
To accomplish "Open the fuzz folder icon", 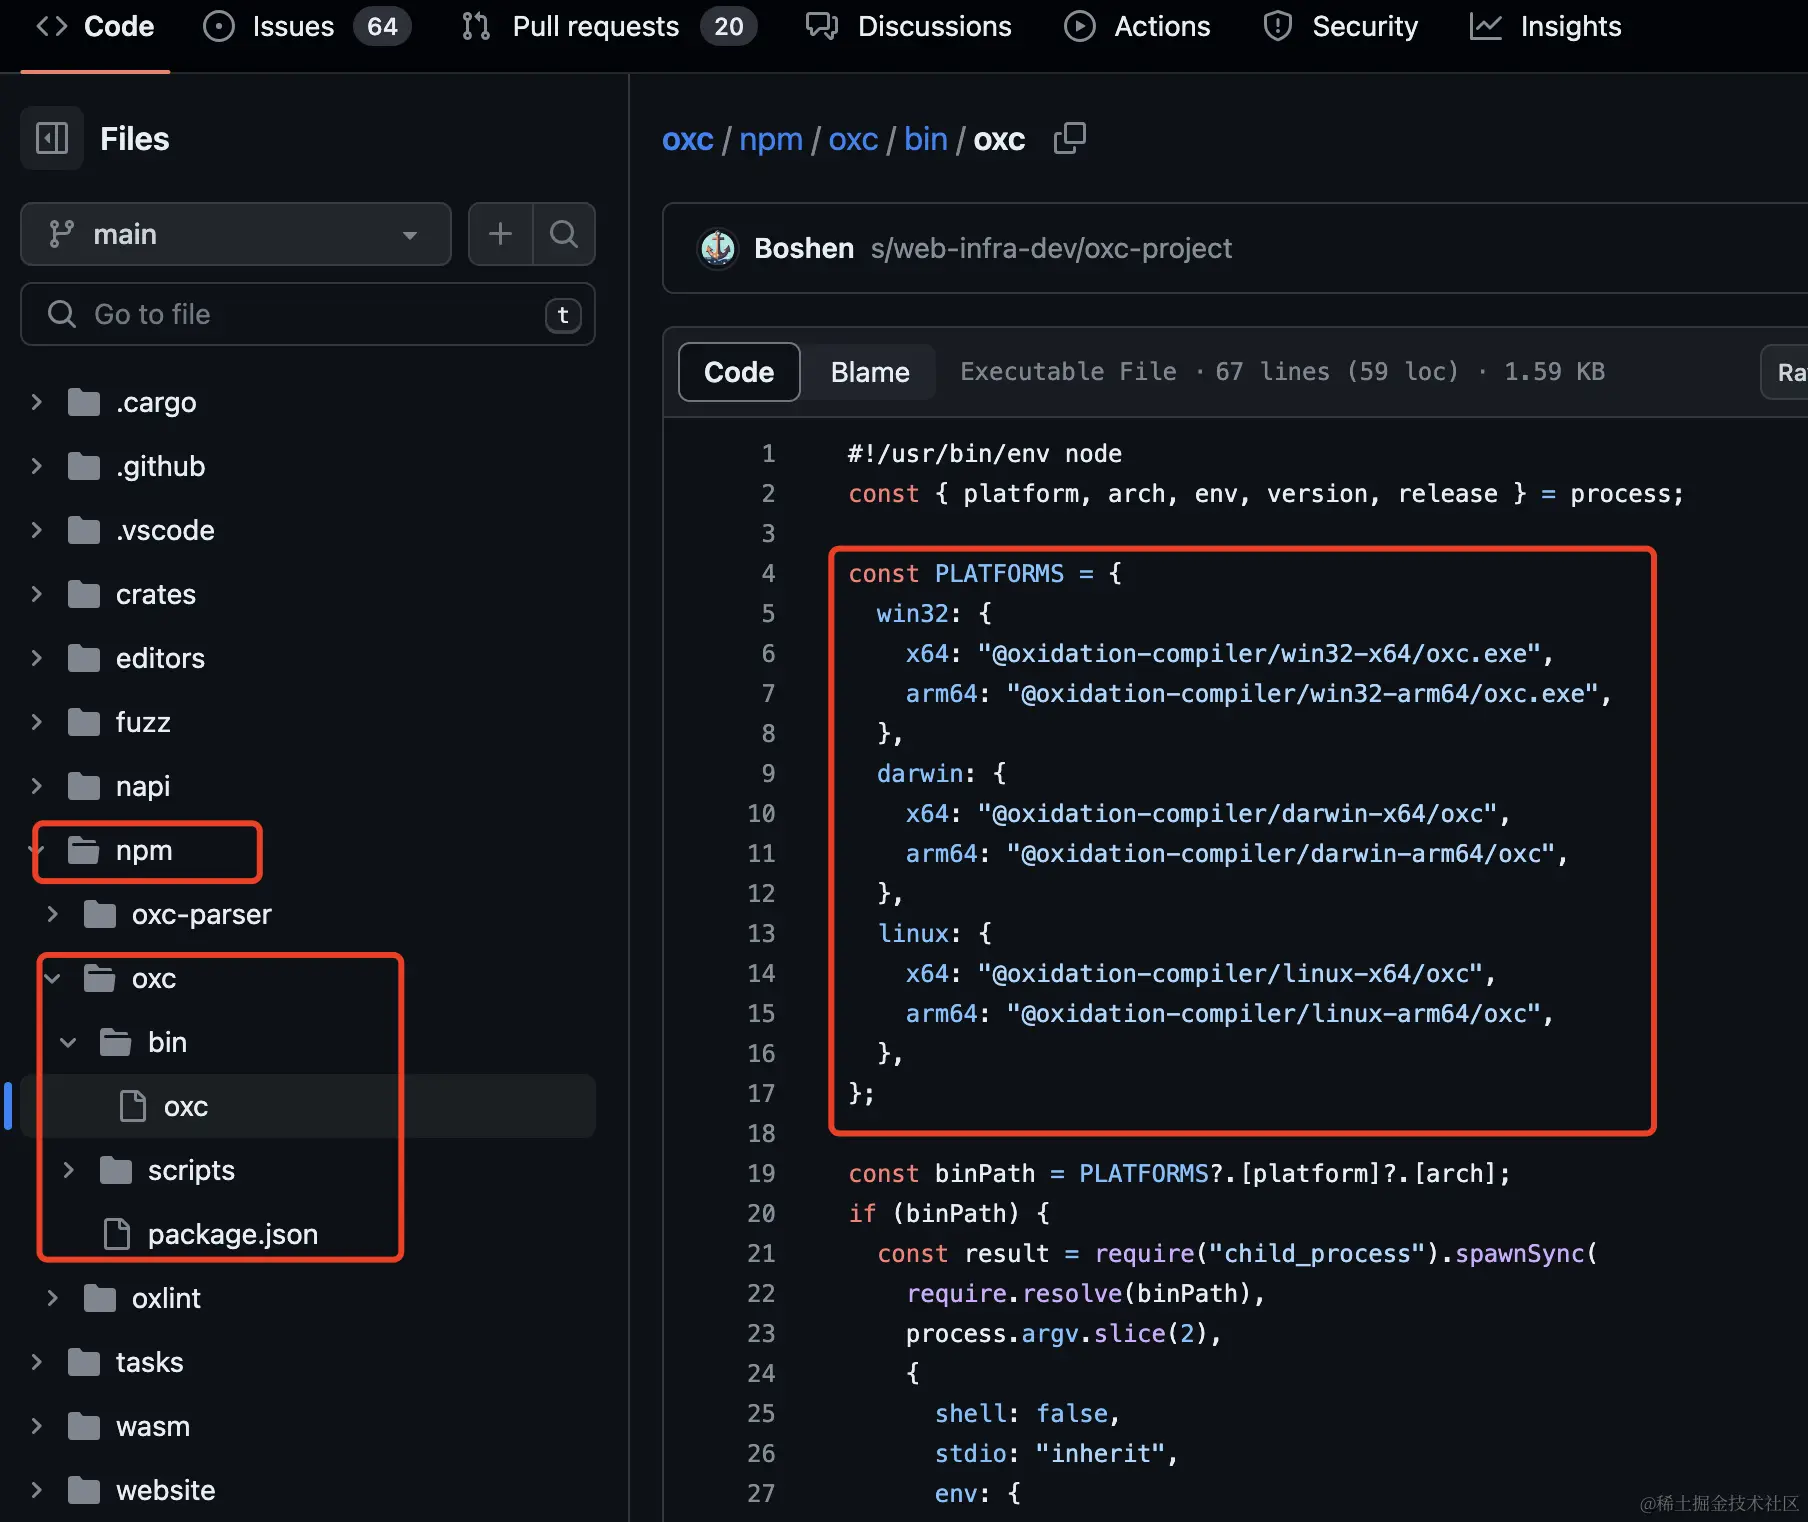I will [84, 722].
